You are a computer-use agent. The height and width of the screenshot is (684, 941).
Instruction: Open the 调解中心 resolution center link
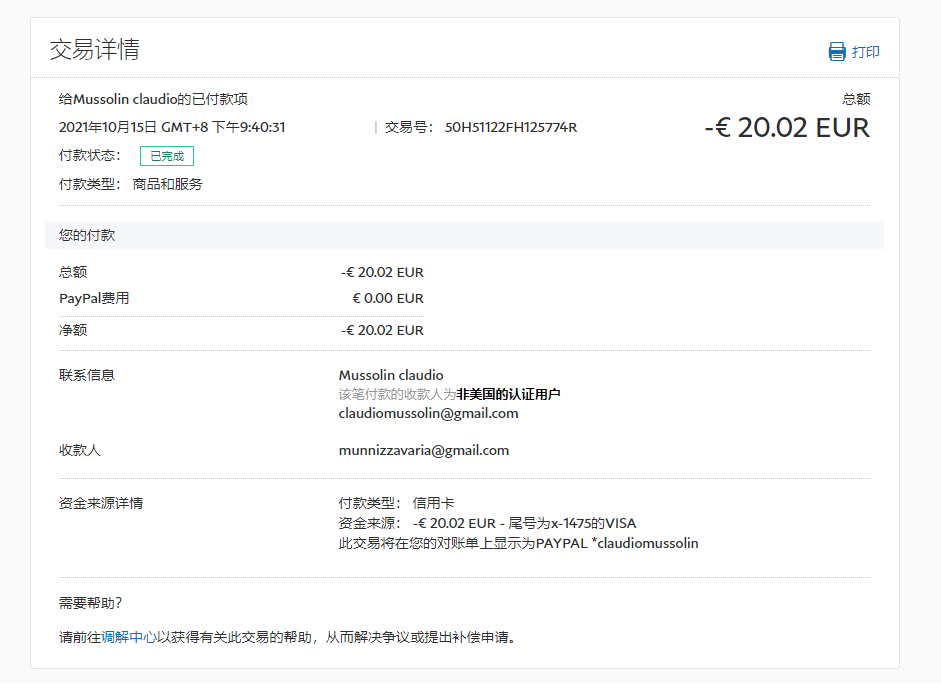click(x=128, y=637)
